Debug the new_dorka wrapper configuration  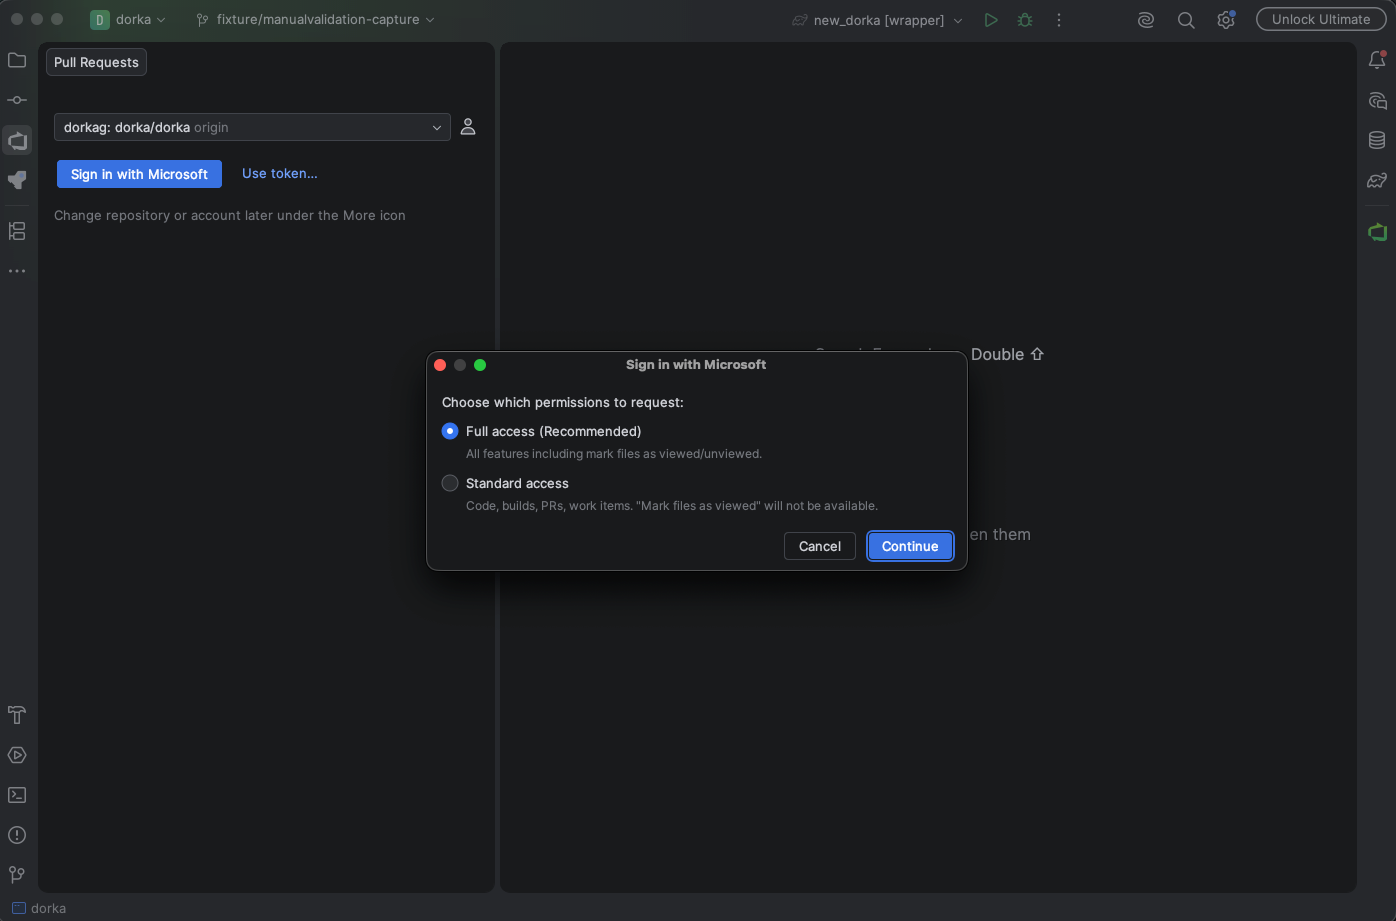(1025, 20)
